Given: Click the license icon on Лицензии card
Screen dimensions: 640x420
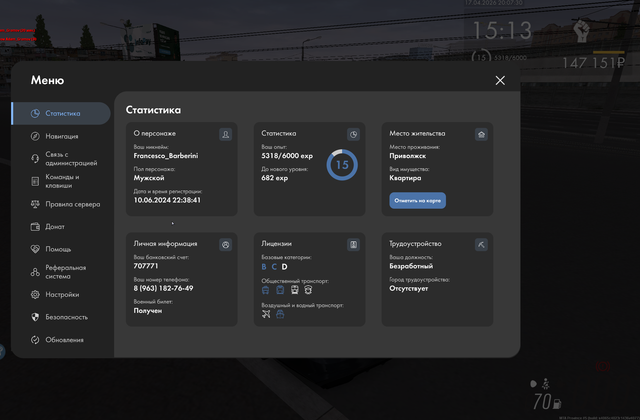Looking at the screenshot, I should [x=353, y=244].
